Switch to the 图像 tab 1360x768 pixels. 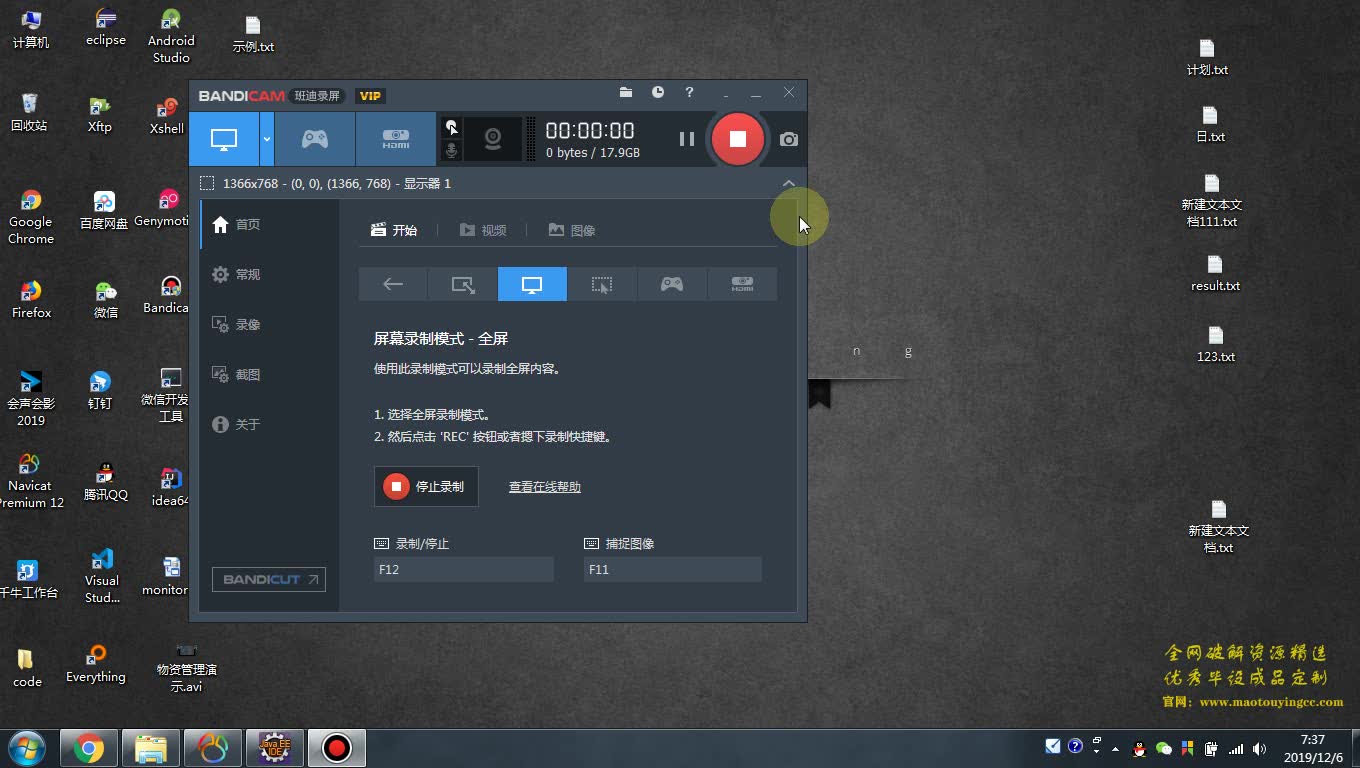pos(572,230)
